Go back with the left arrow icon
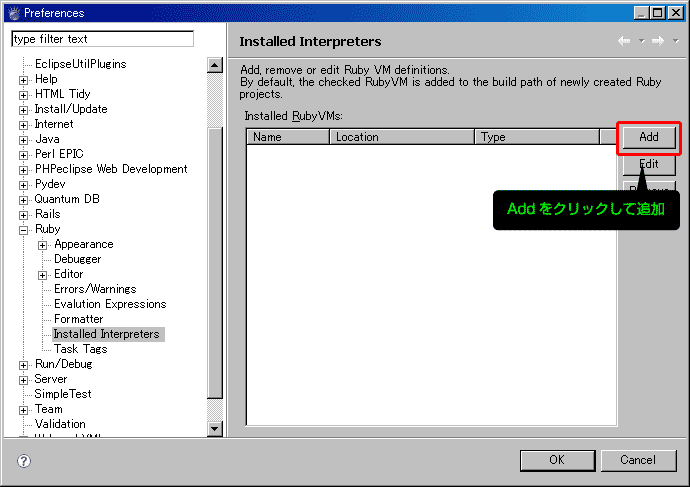Image resolution: width=690 pixels, height=487 pixels. pyautogui.click(x=624, y=41)
